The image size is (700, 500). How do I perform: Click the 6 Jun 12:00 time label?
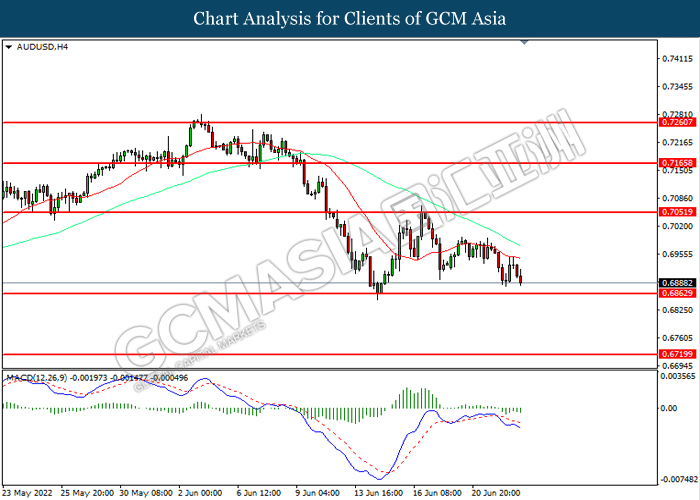coord(259,493)
